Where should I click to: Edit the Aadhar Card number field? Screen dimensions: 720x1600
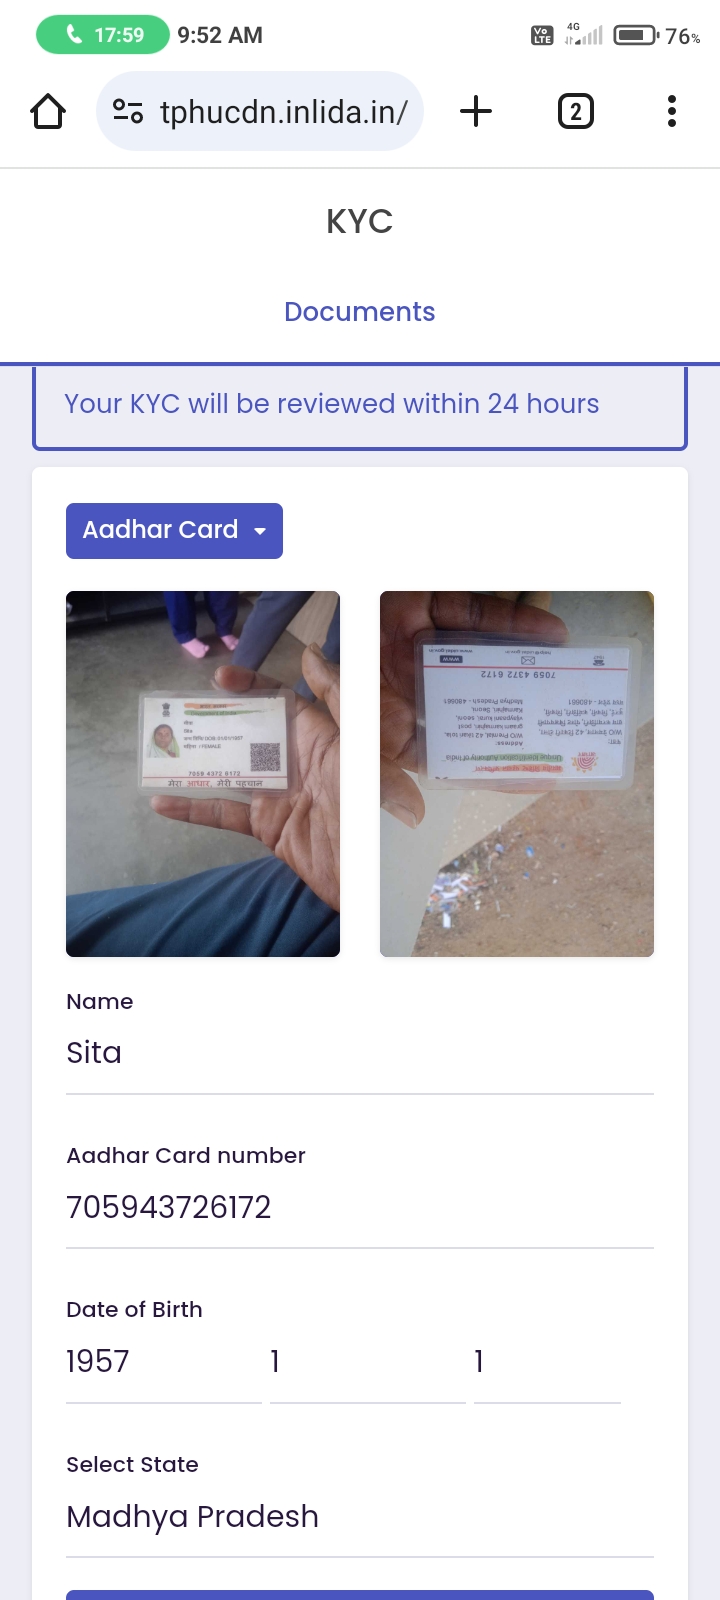(x=360, y=1207)
